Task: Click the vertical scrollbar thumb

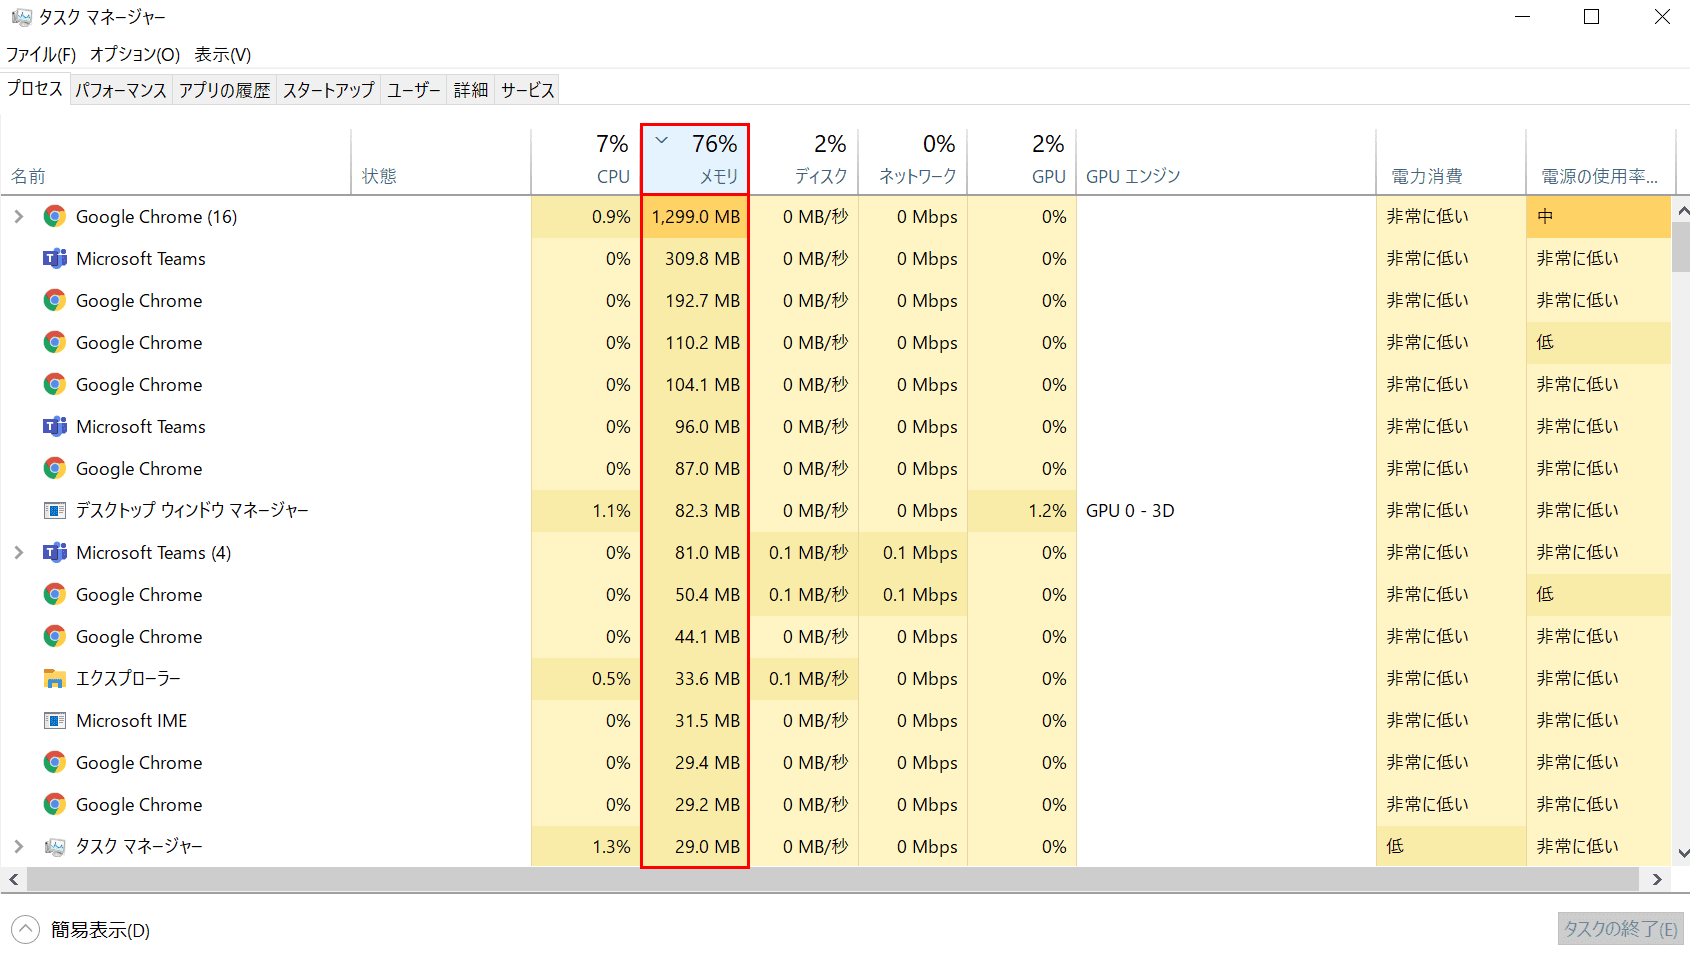Action: [1682, 246]
